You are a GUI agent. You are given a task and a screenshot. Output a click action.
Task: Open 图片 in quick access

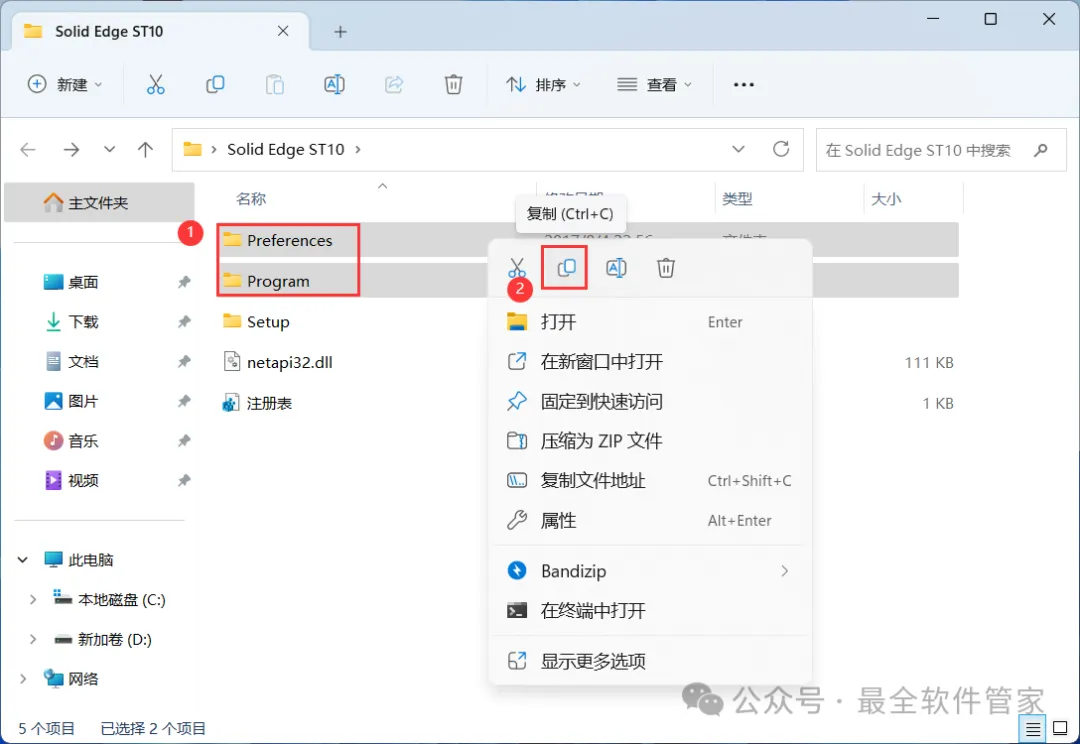(x=83, y=401)
